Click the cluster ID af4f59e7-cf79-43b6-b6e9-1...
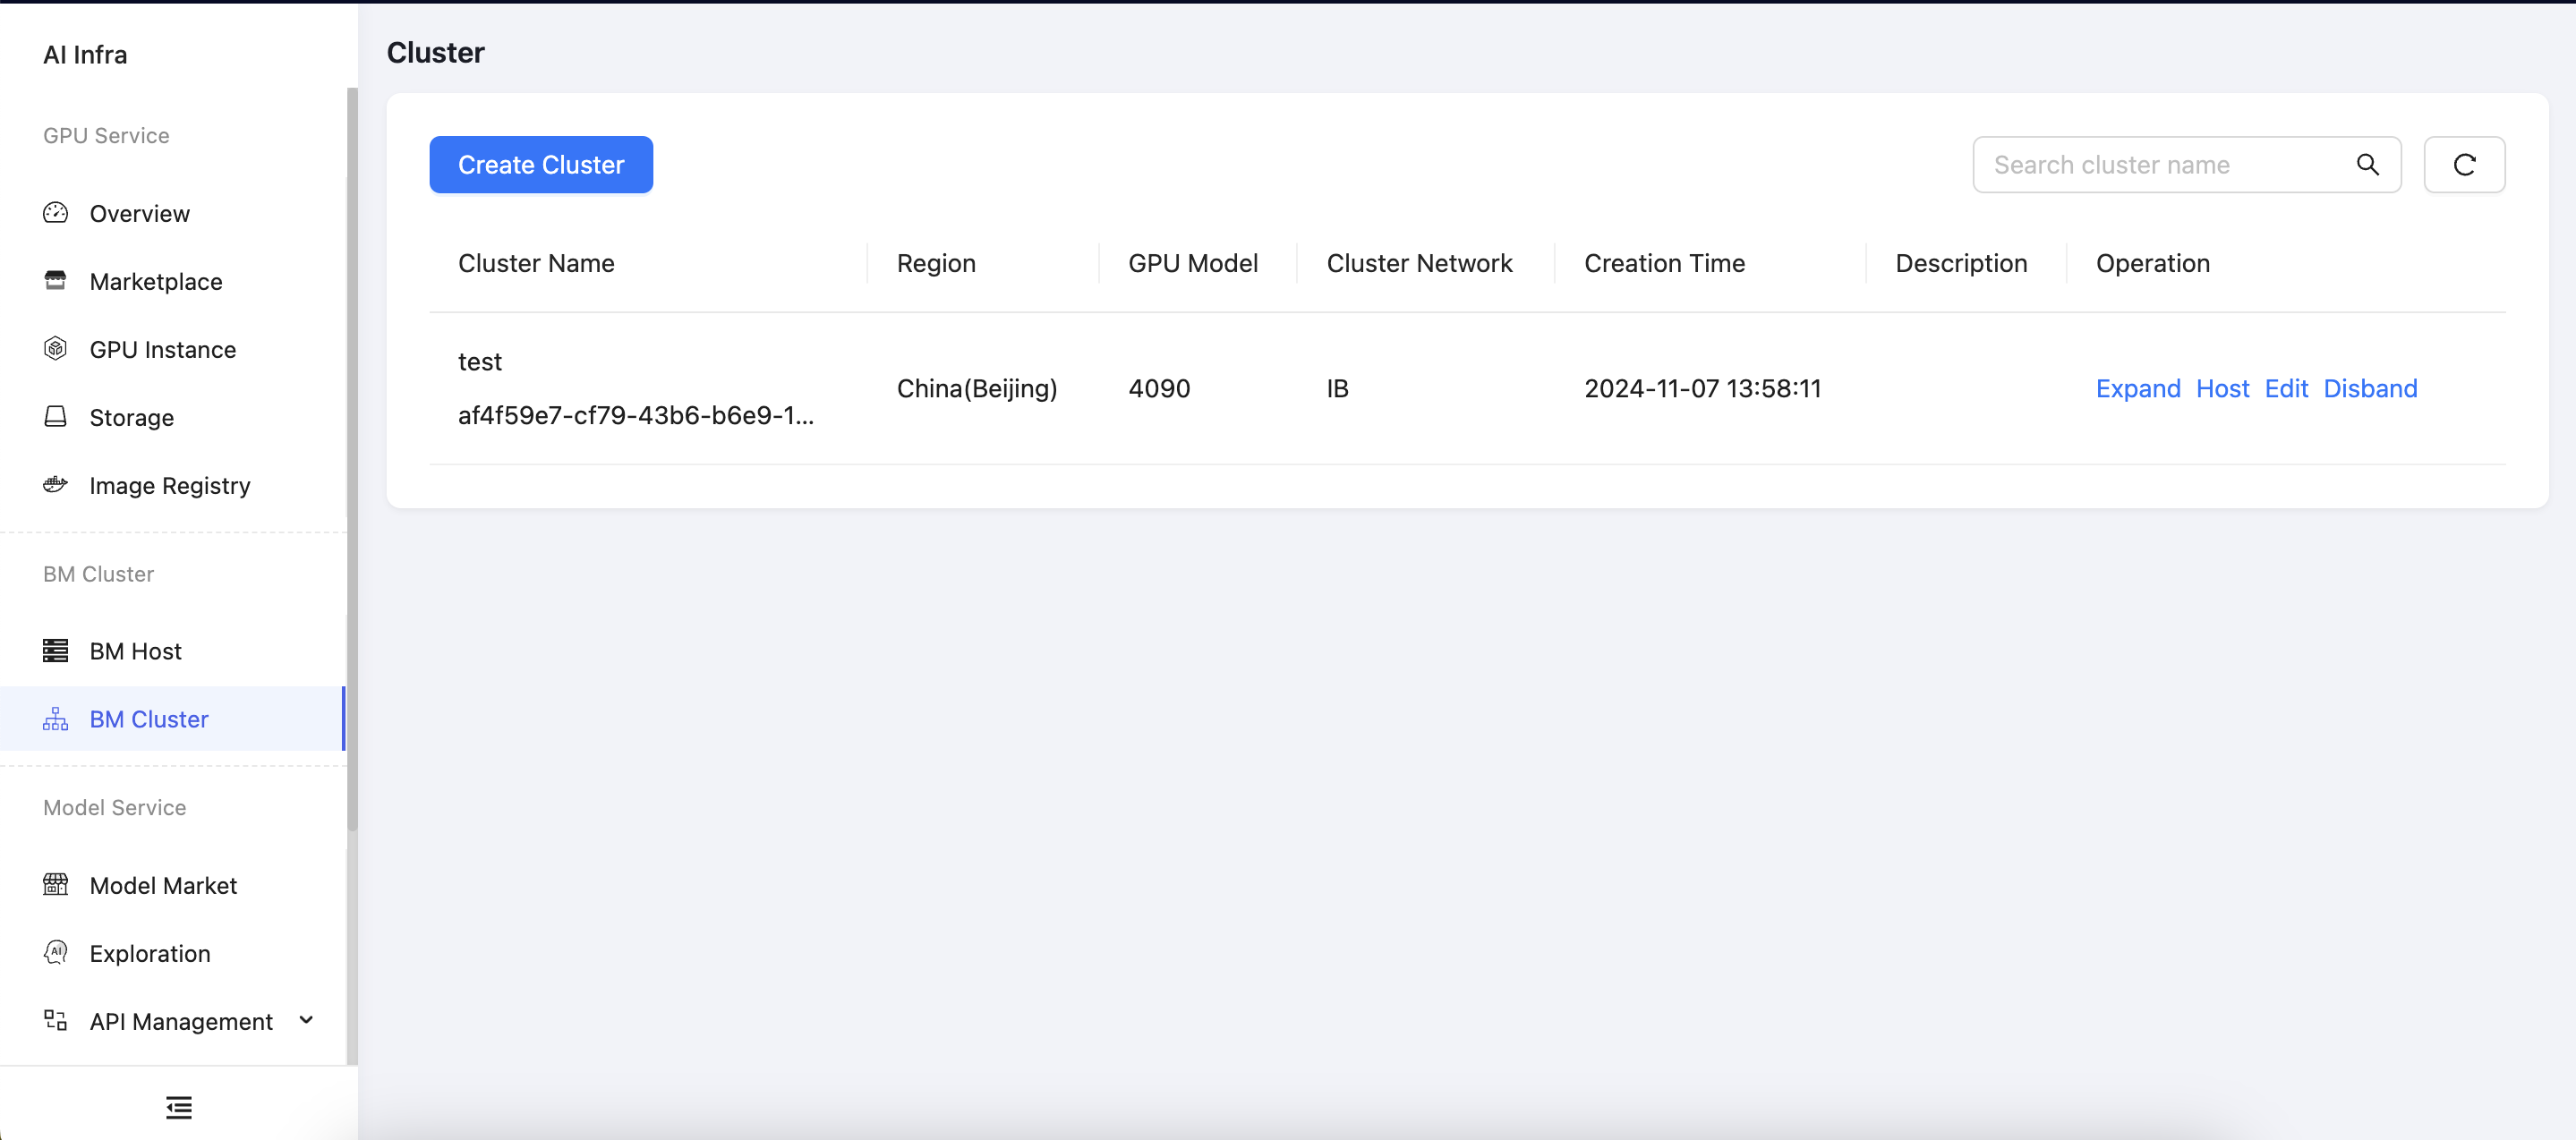2576x1140 pixels. coord(636,415)
